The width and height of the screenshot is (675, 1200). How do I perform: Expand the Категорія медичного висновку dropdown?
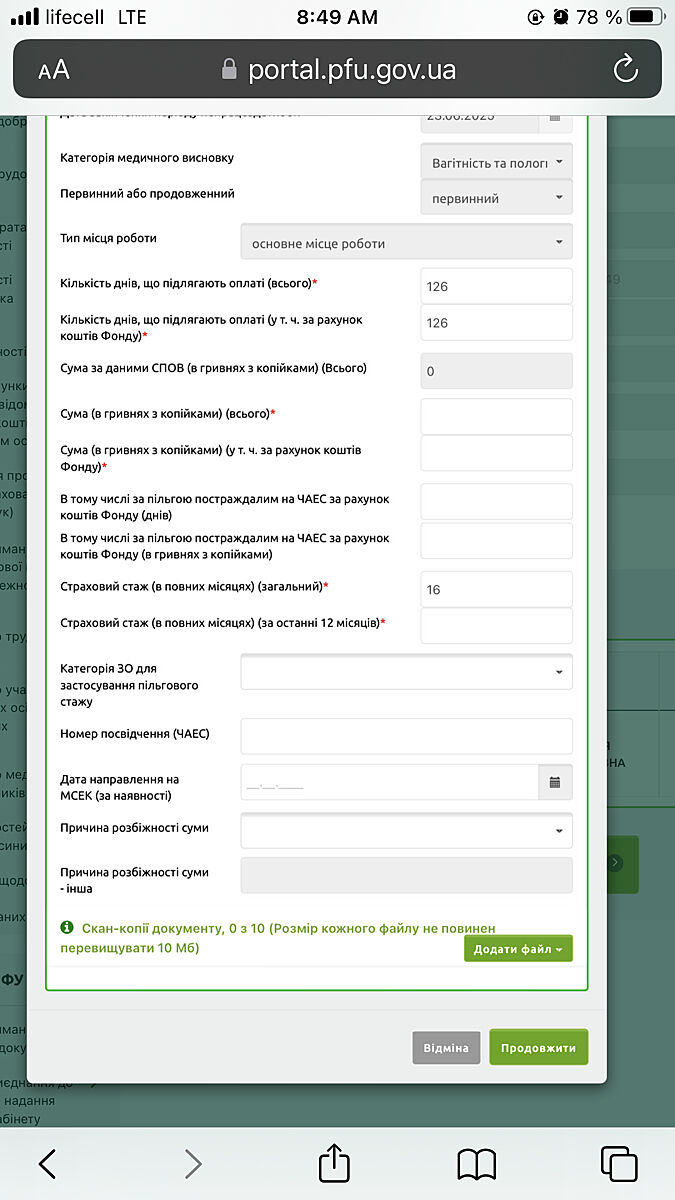pyautogui.click(x=496, y=162)
